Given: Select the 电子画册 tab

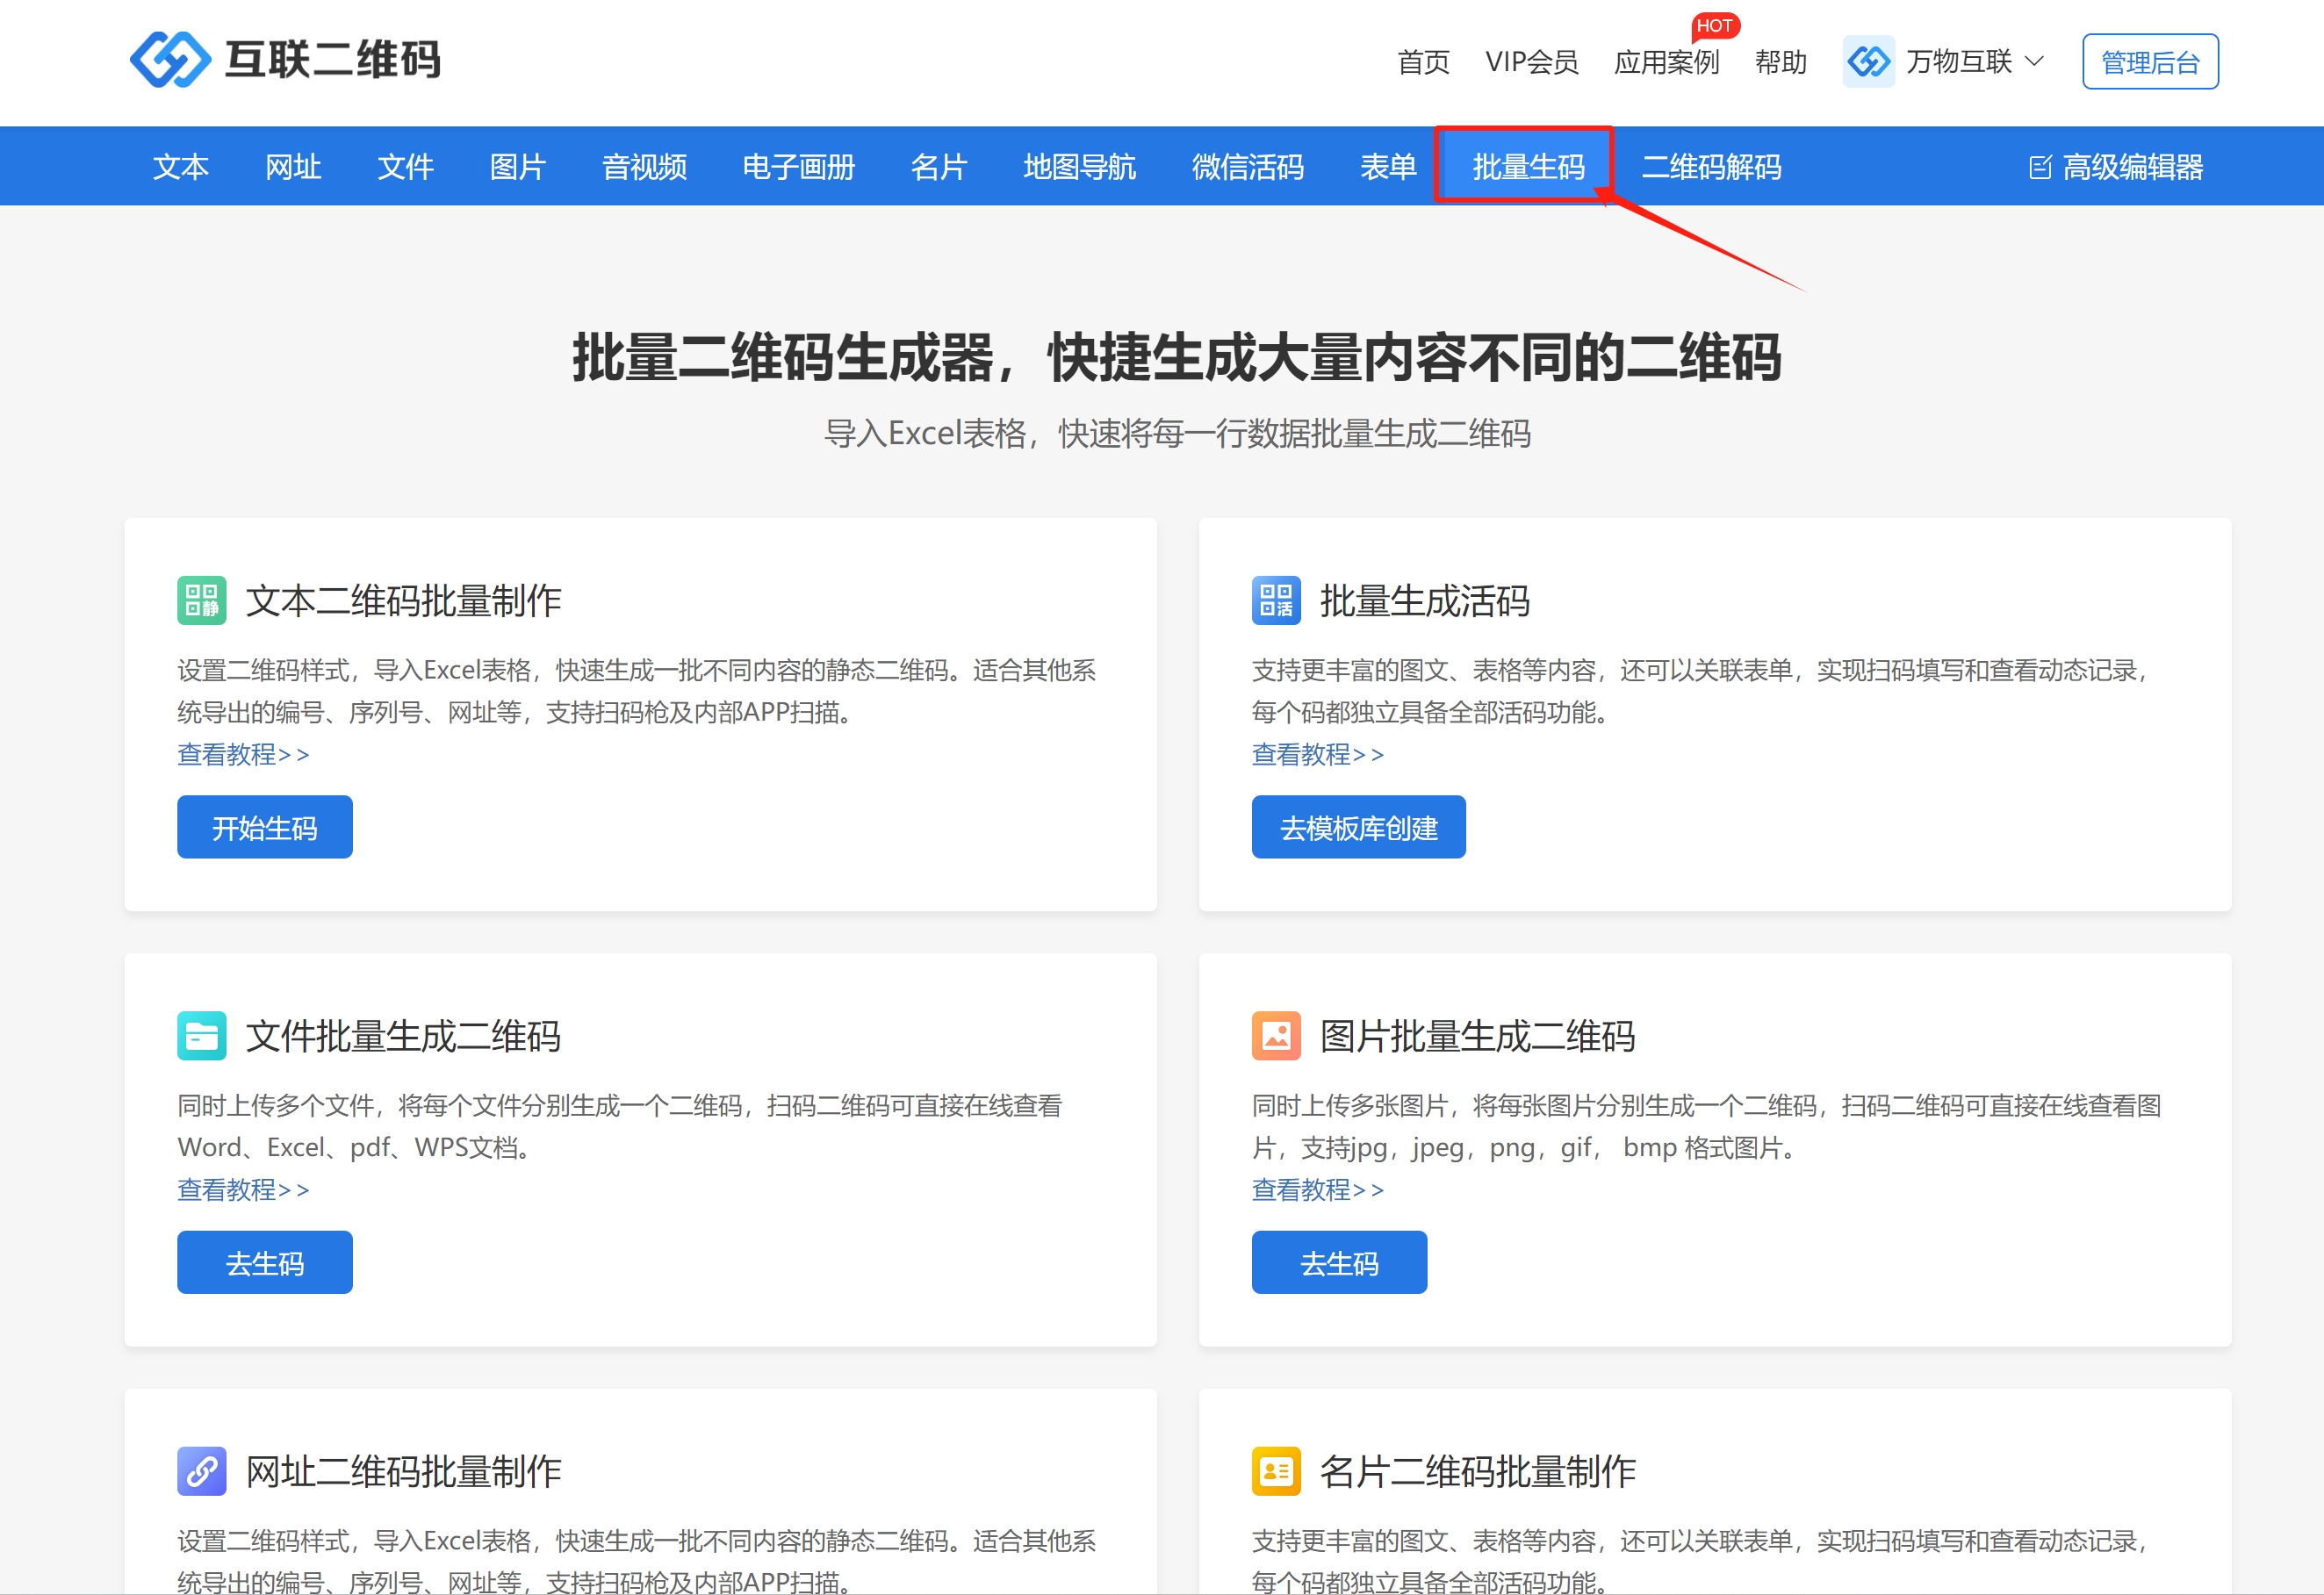Looking at the screenshot, I should coord(798,167).
